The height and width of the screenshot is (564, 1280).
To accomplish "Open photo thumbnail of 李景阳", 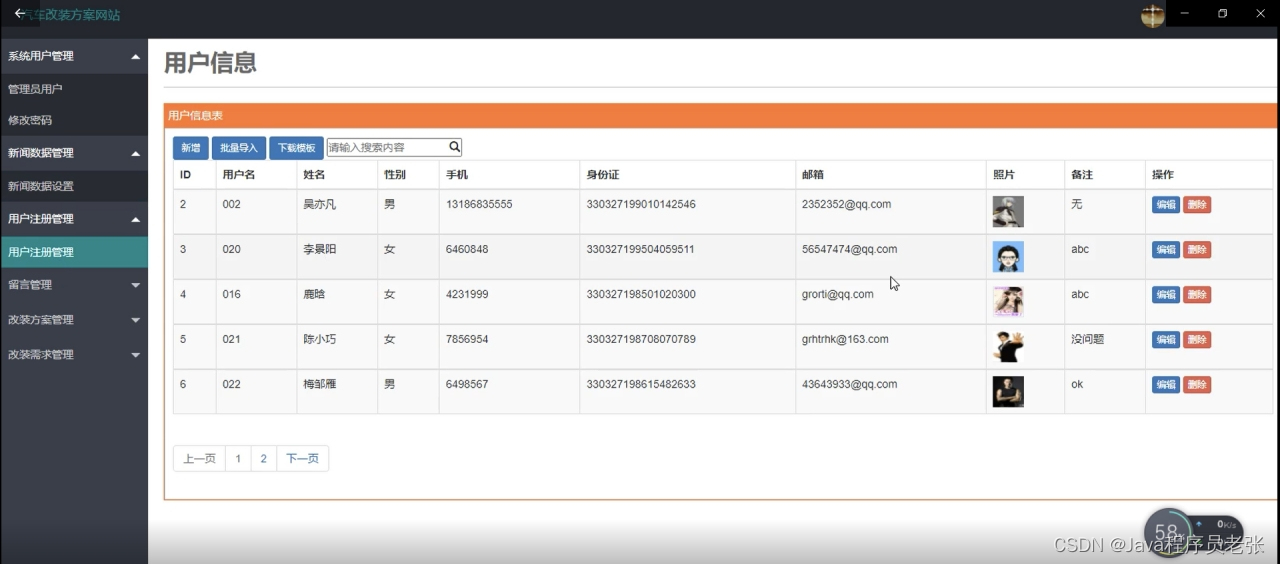I will click(x=1008, y=257).
